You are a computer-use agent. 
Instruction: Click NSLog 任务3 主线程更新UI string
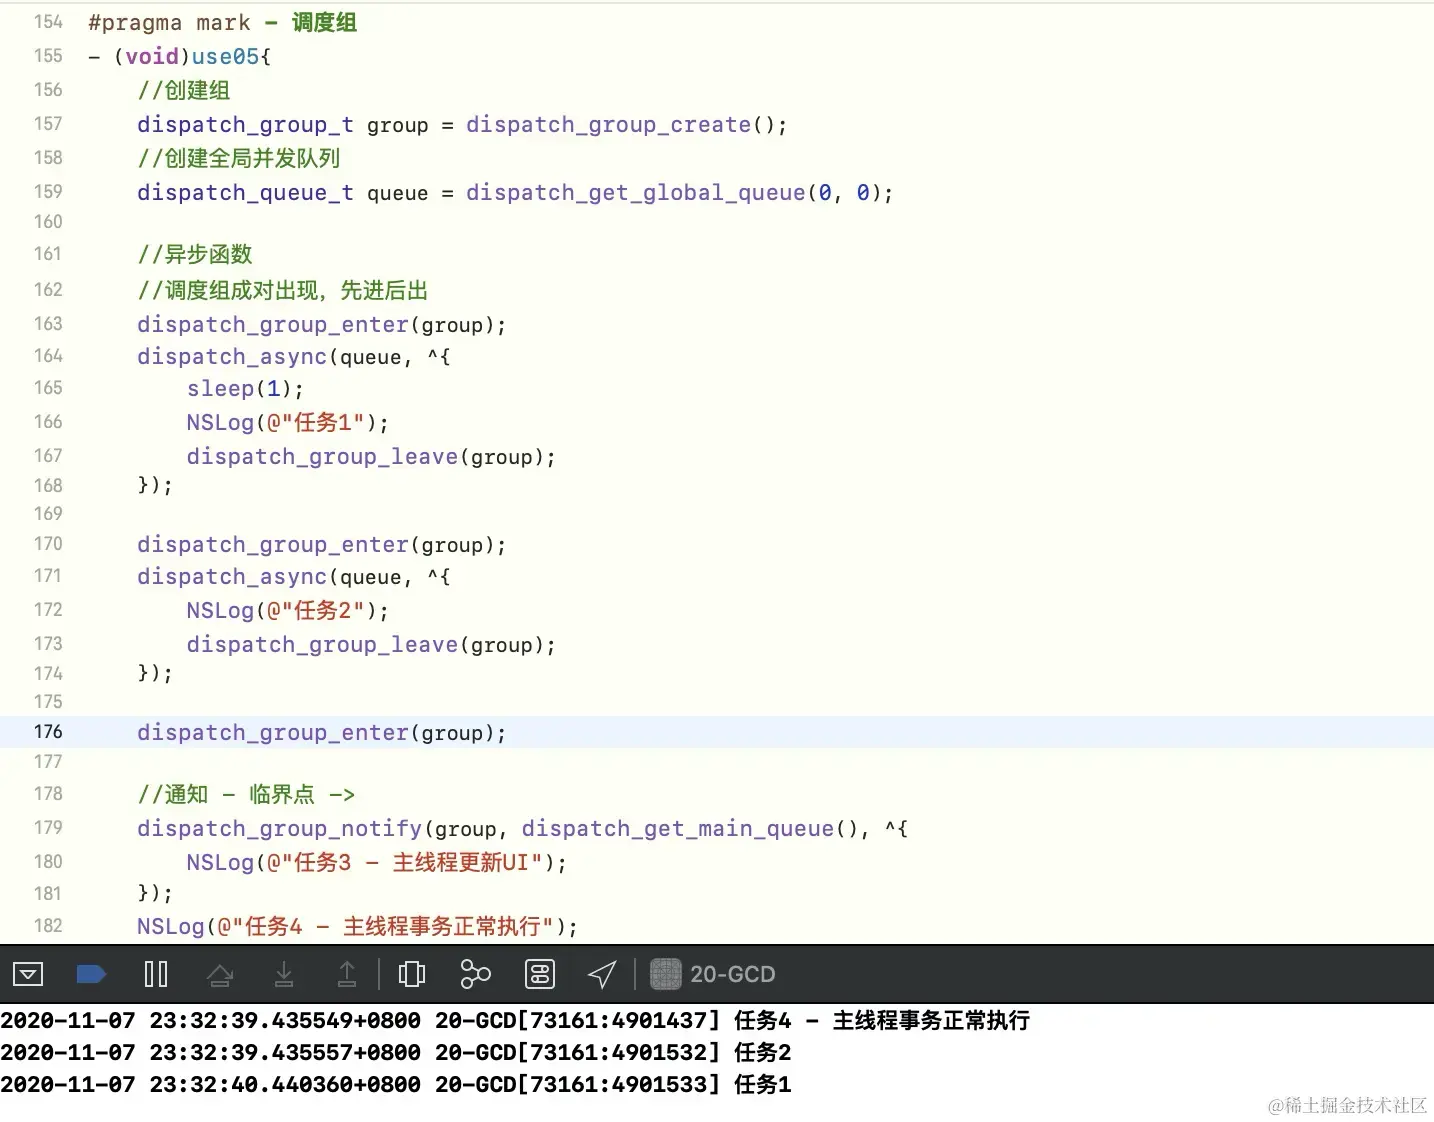click(x=405, y=863)
